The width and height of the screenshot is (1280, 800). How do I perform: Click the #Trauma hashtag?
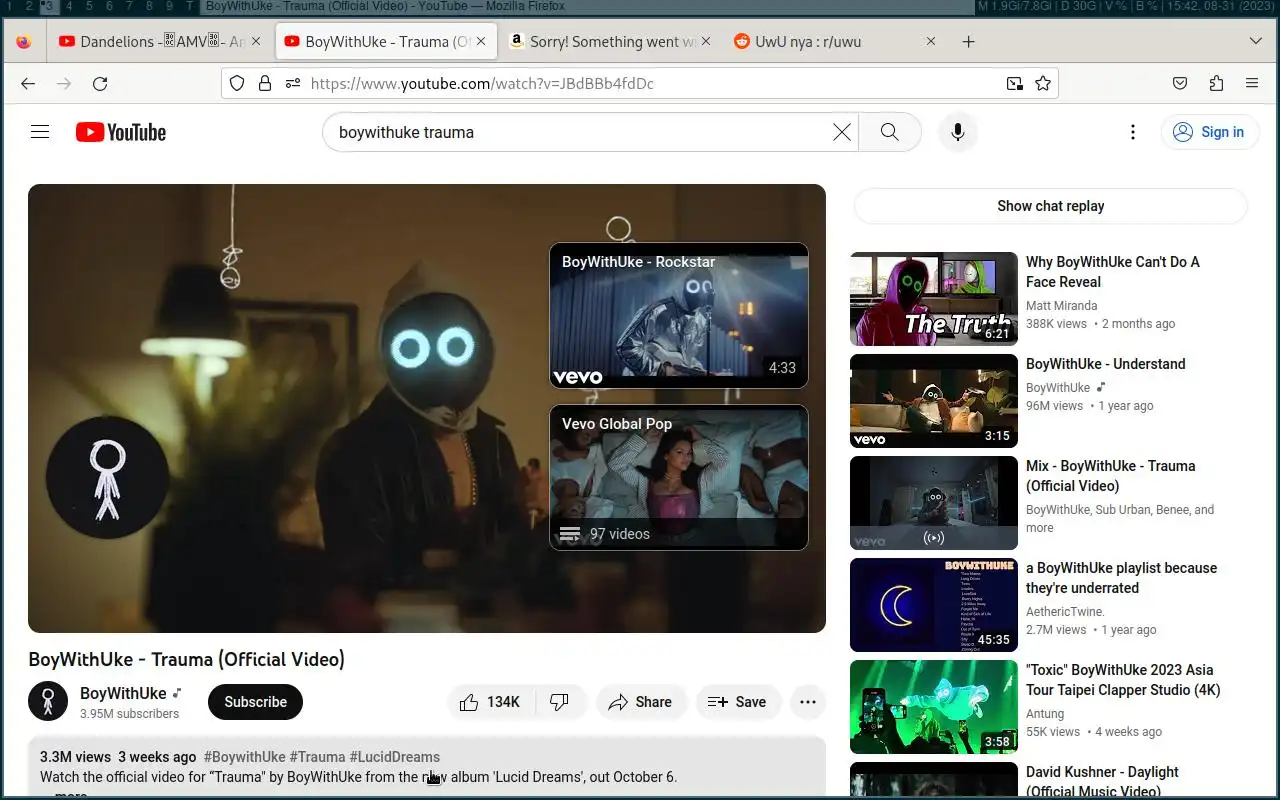pos(317,757)
